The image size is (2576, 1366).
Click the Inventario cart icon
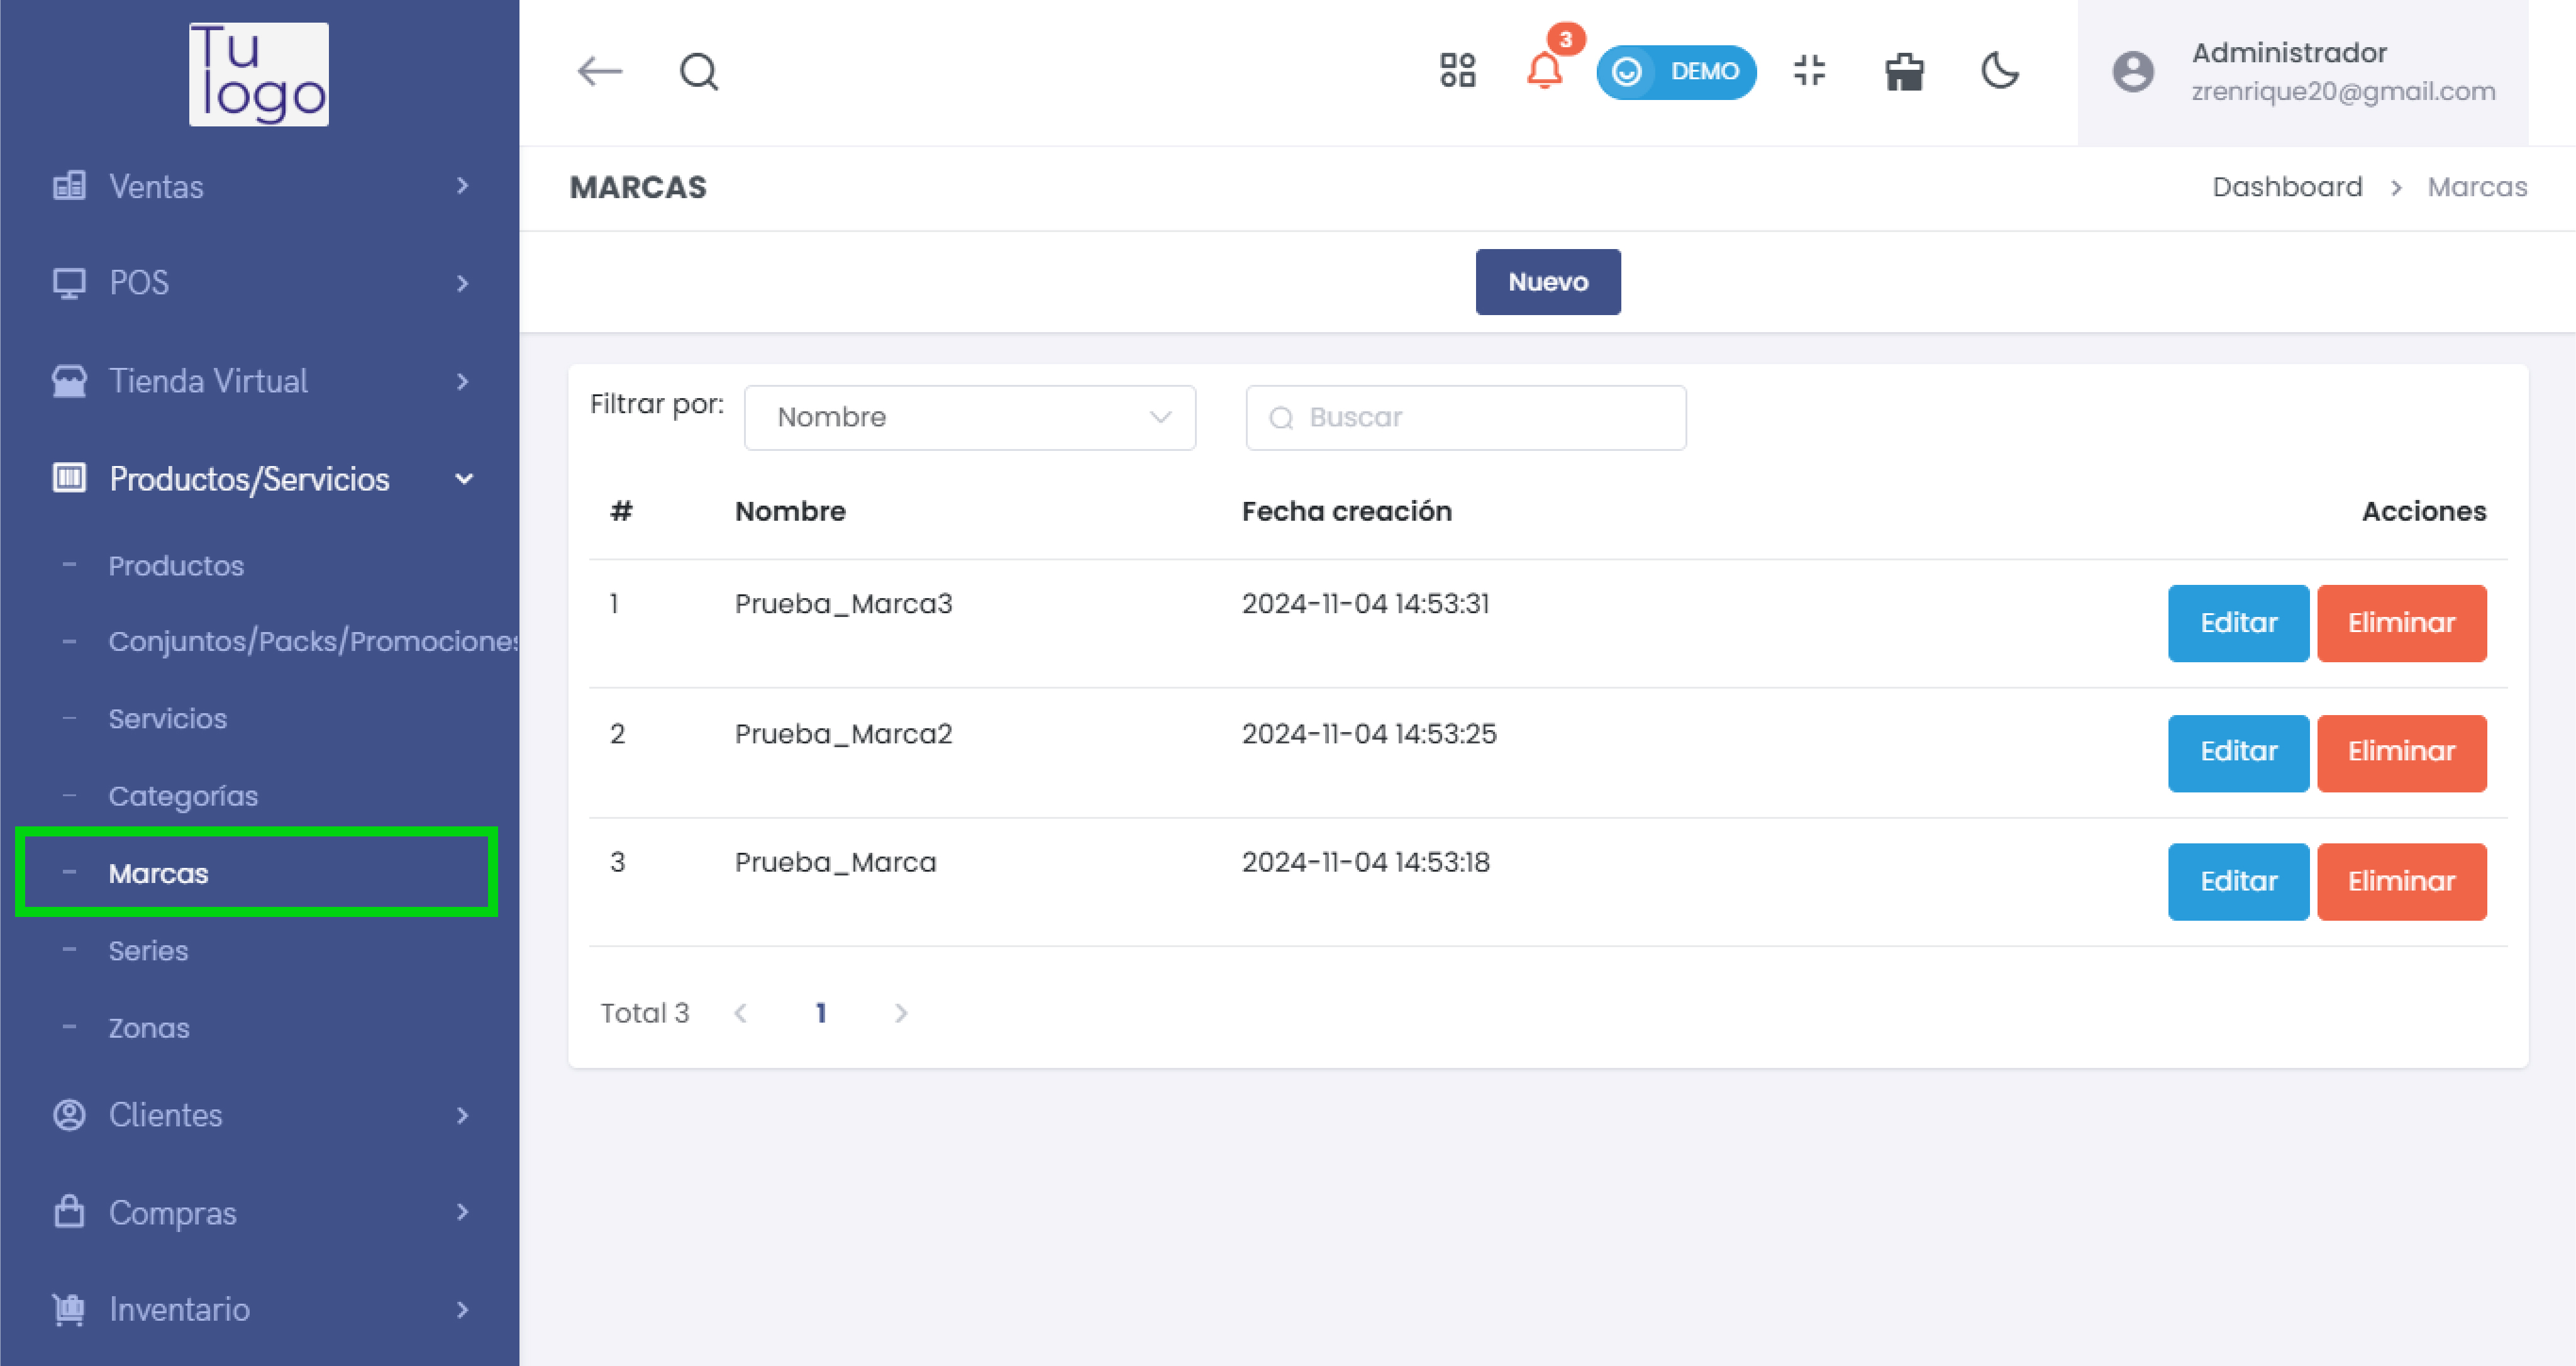[69, 1309]
